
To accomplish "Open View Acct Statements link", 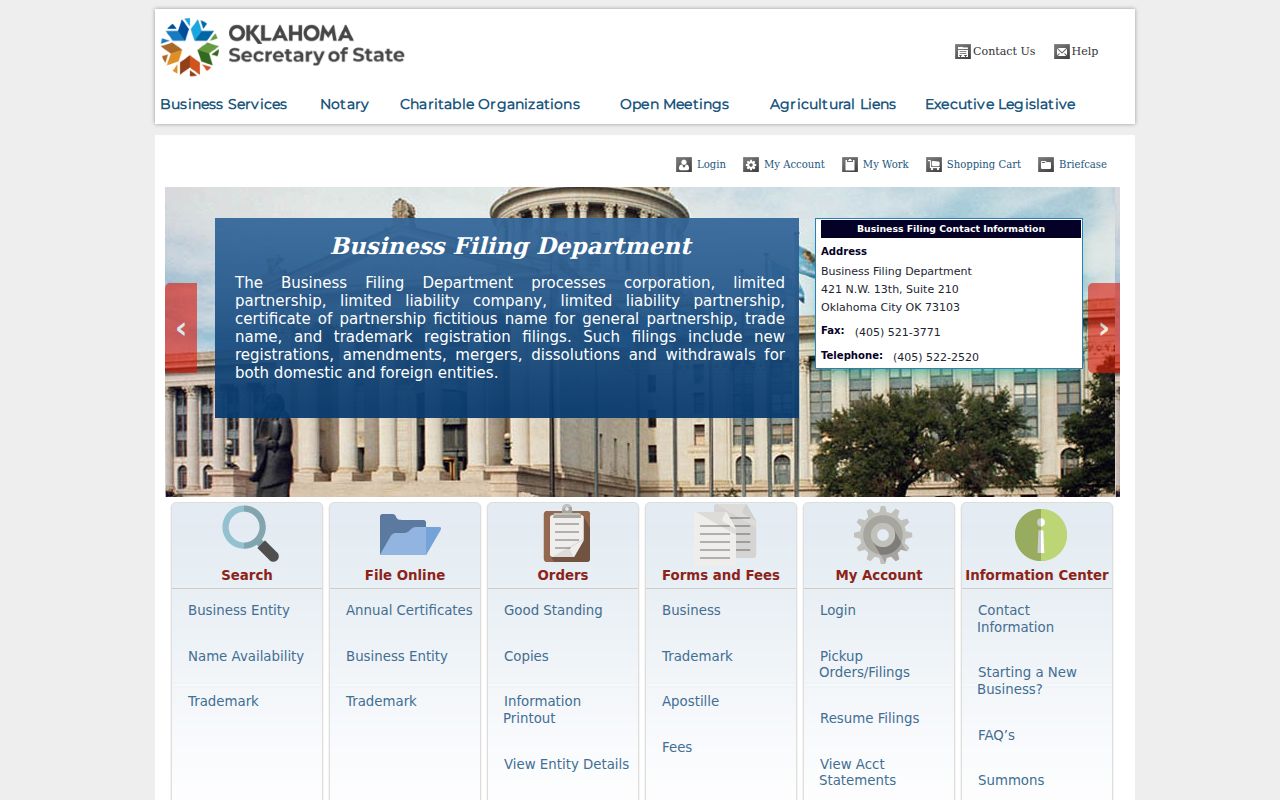I will 857,772.
